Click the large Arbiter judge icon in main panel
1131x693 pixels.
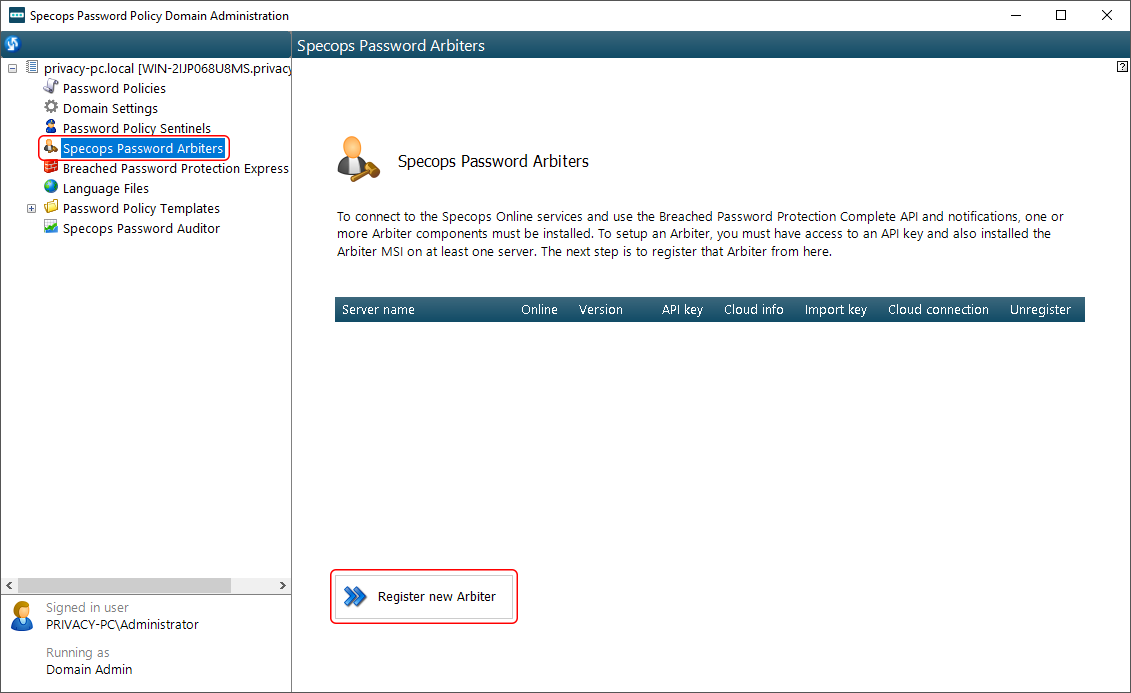coord(358,159)
